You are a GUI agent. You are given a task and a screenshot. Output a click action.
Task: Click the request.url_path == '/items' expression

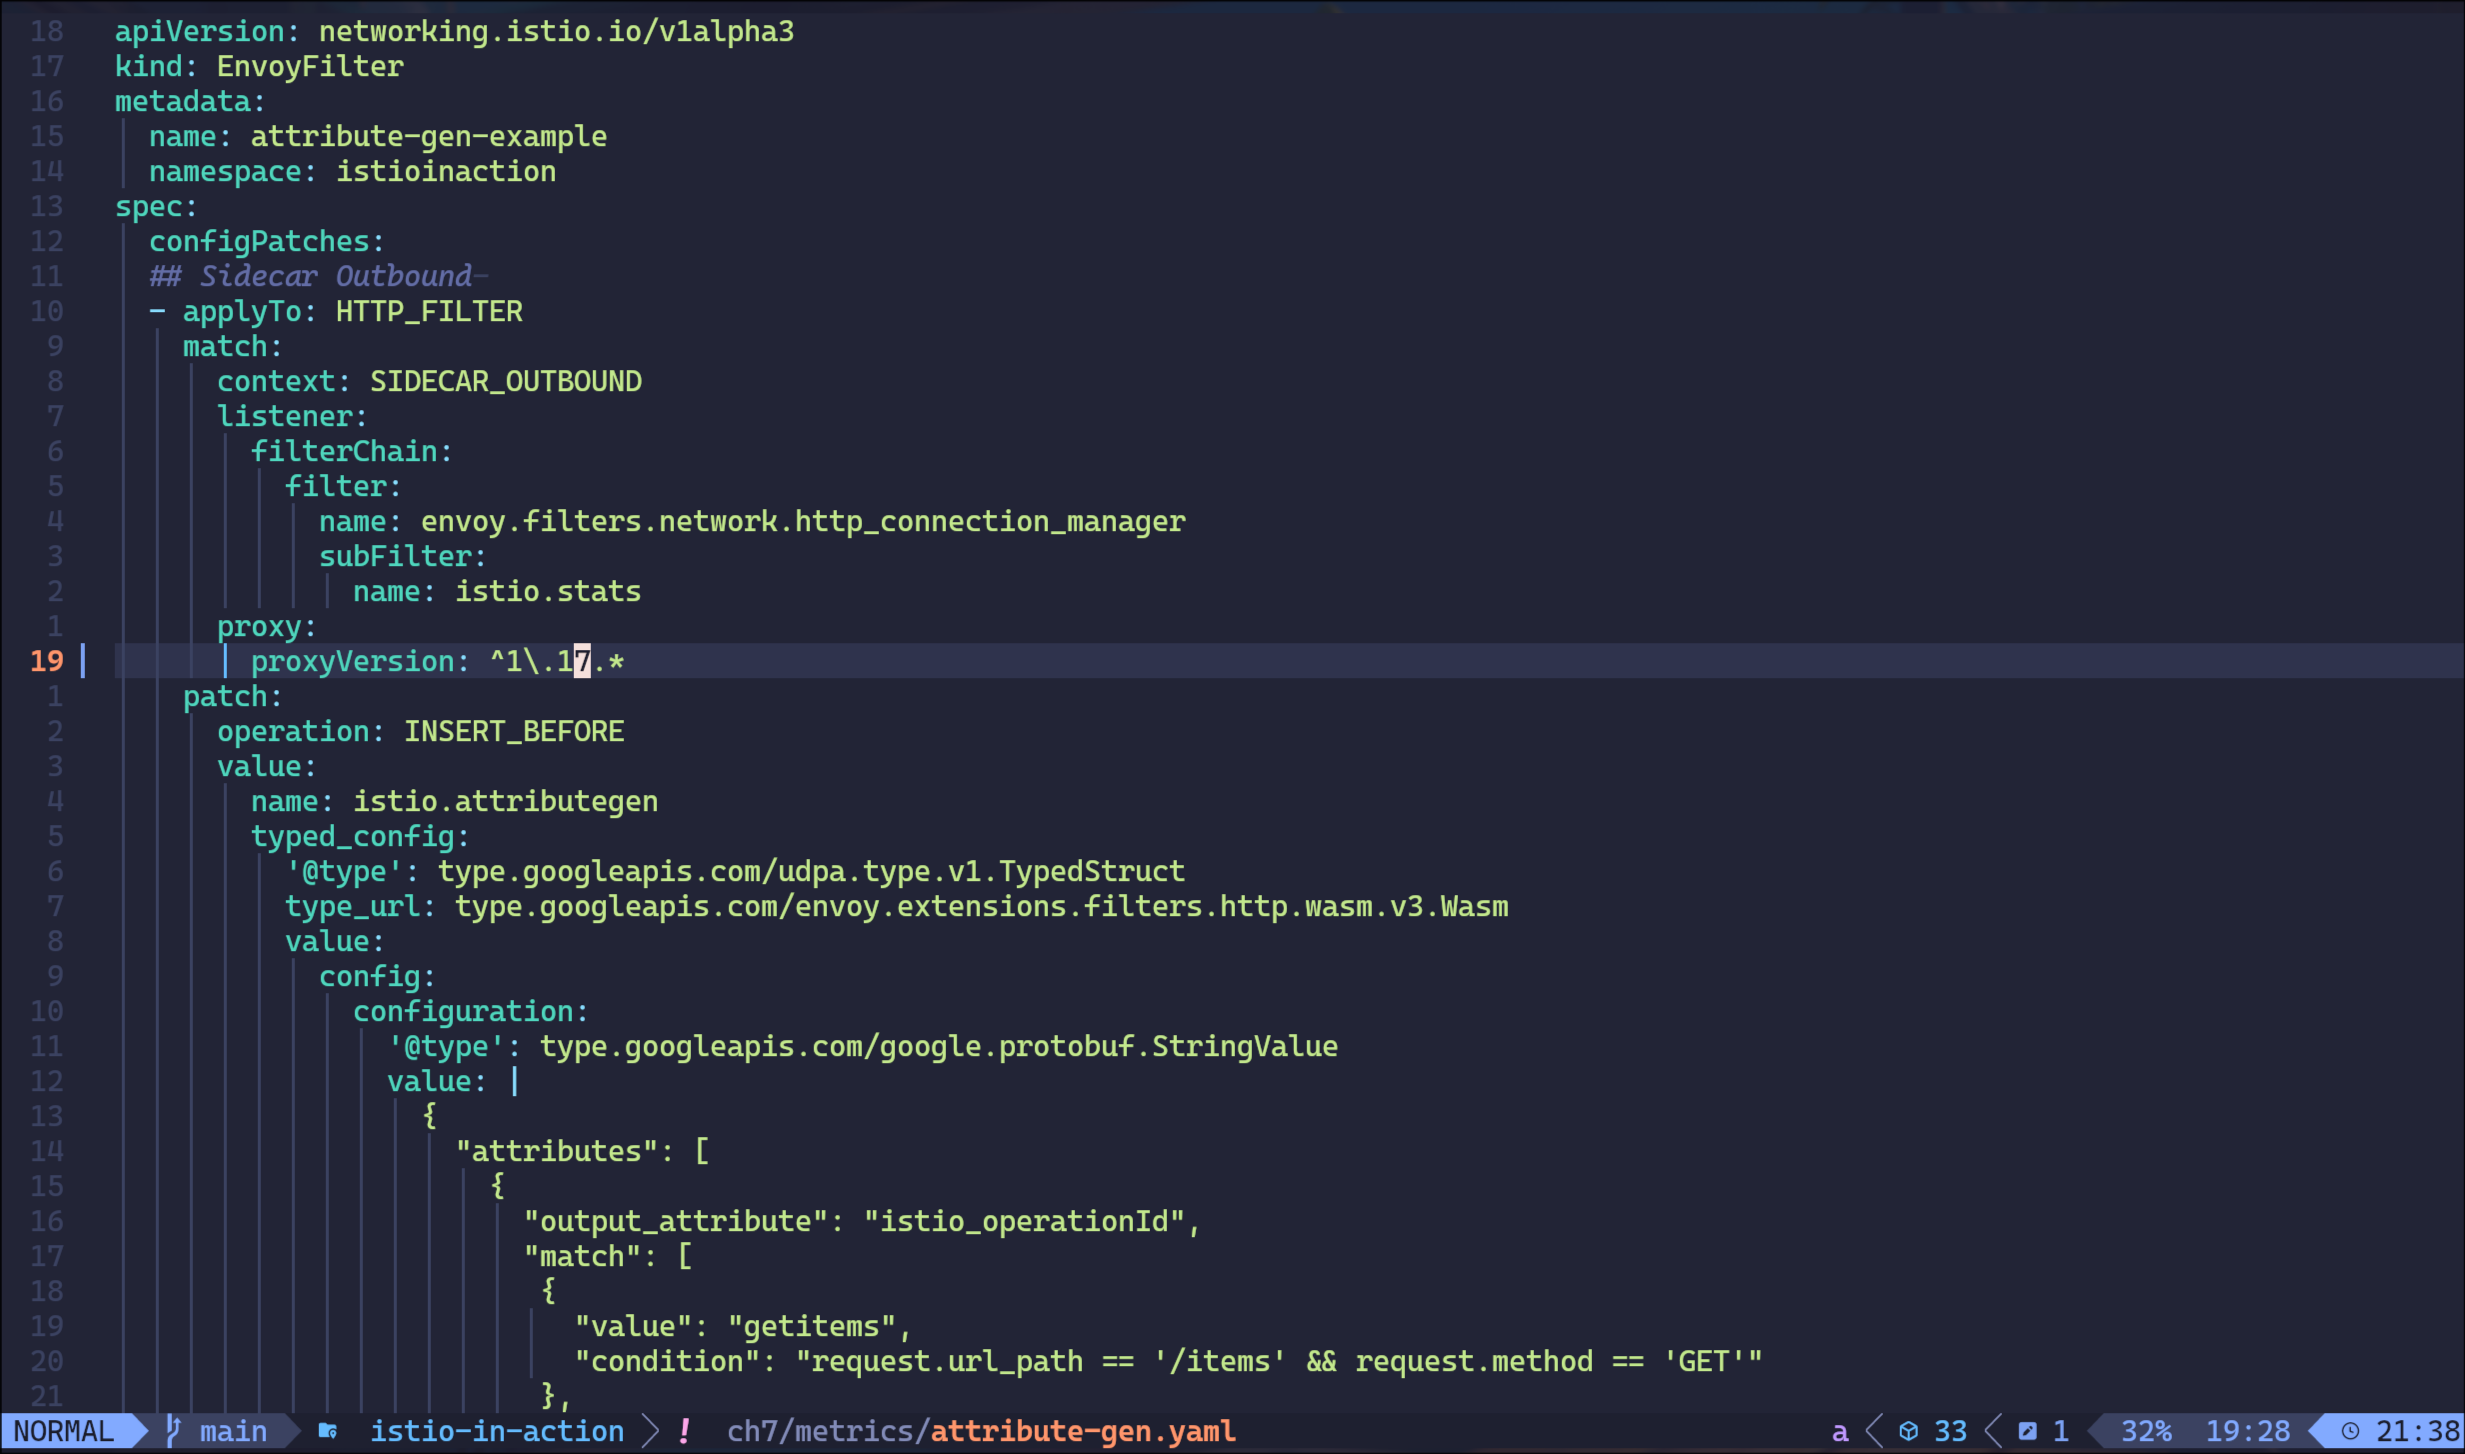pyautogui.click(x=1048, y=1362)
